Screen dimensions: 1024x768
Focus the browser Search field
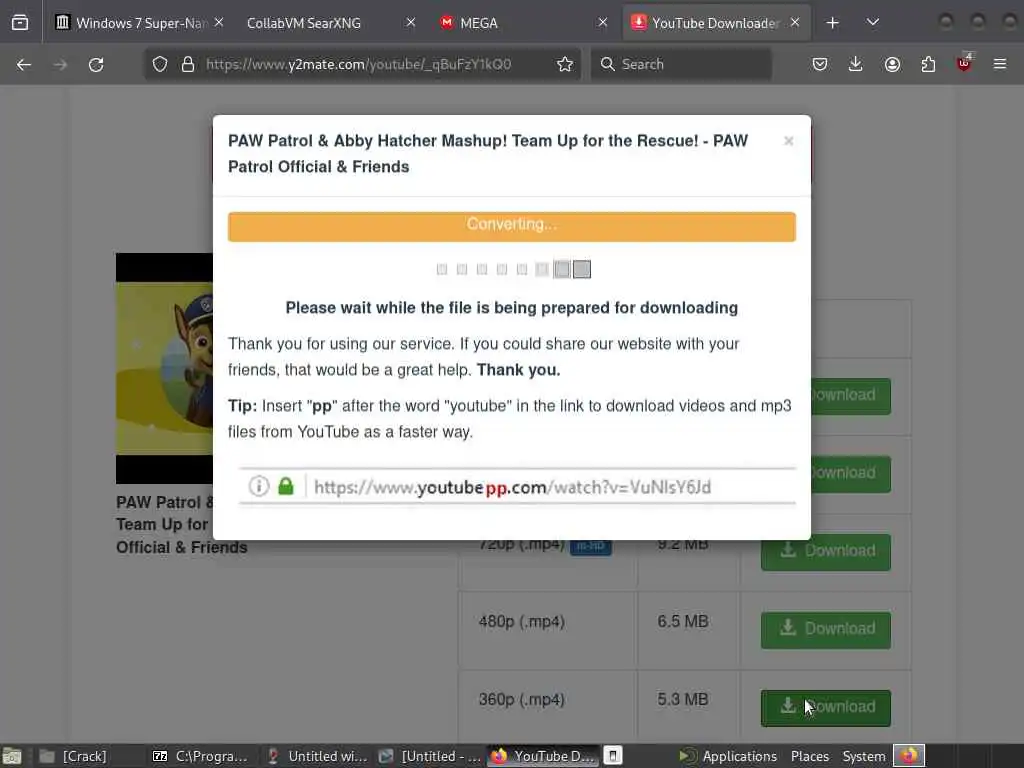[x=681, y=64]
